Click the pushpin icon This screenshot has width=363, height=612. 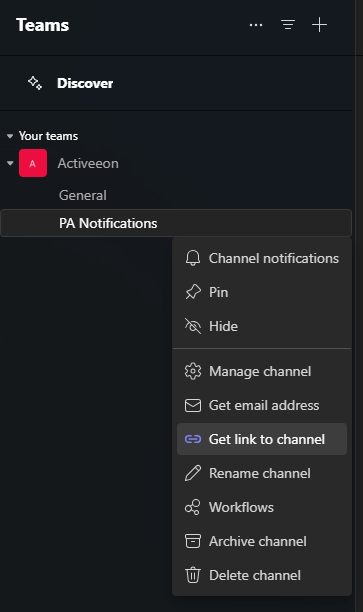point(193,292)
